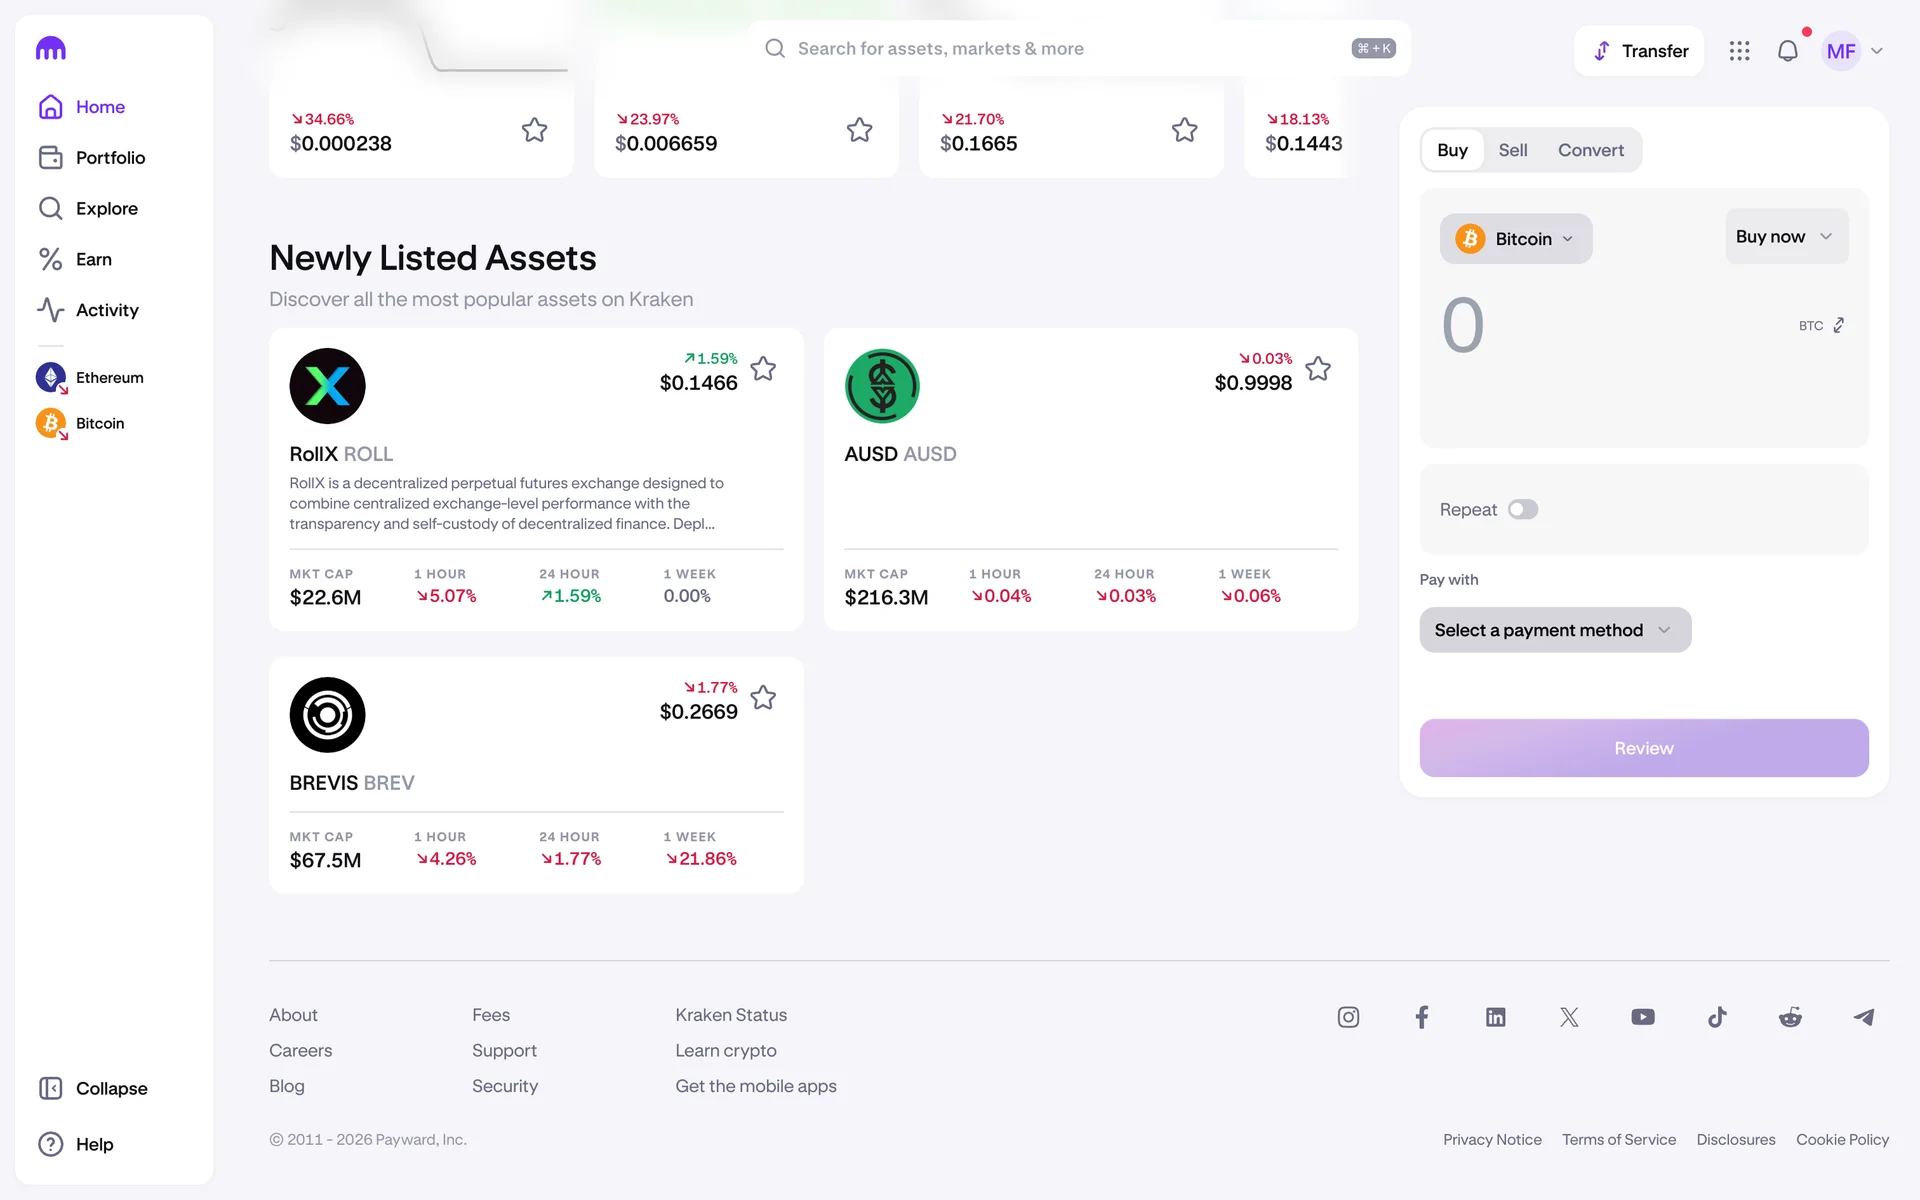This screenshot has width=1920, height=1200.
Task: Enable the Repeat purchase toggle
Action: (1522, 510)
